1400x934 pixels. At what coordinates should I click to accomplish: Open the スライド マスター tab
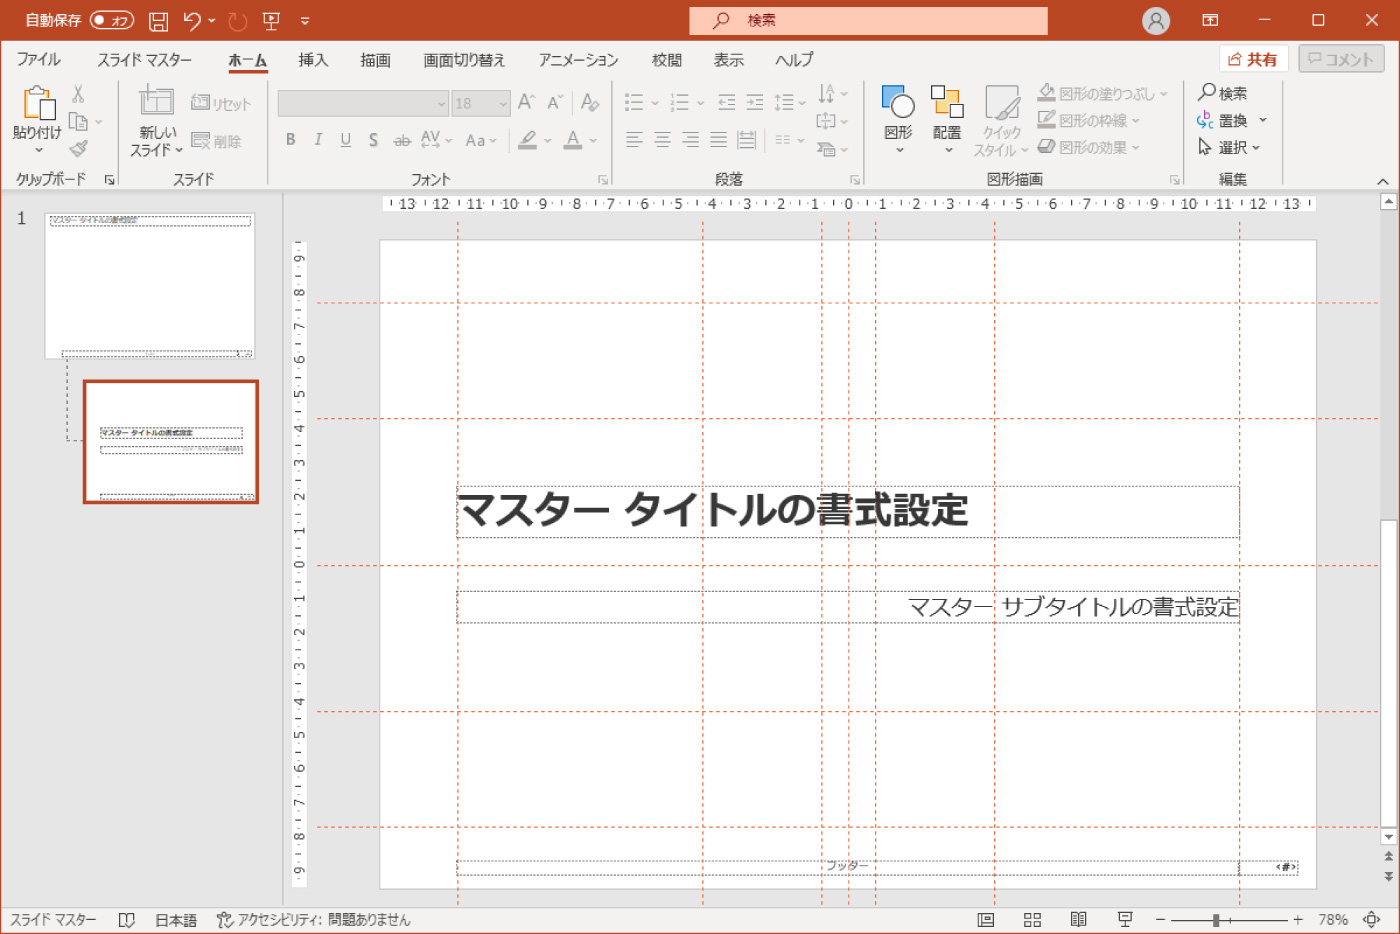click(x=145, y=60)
